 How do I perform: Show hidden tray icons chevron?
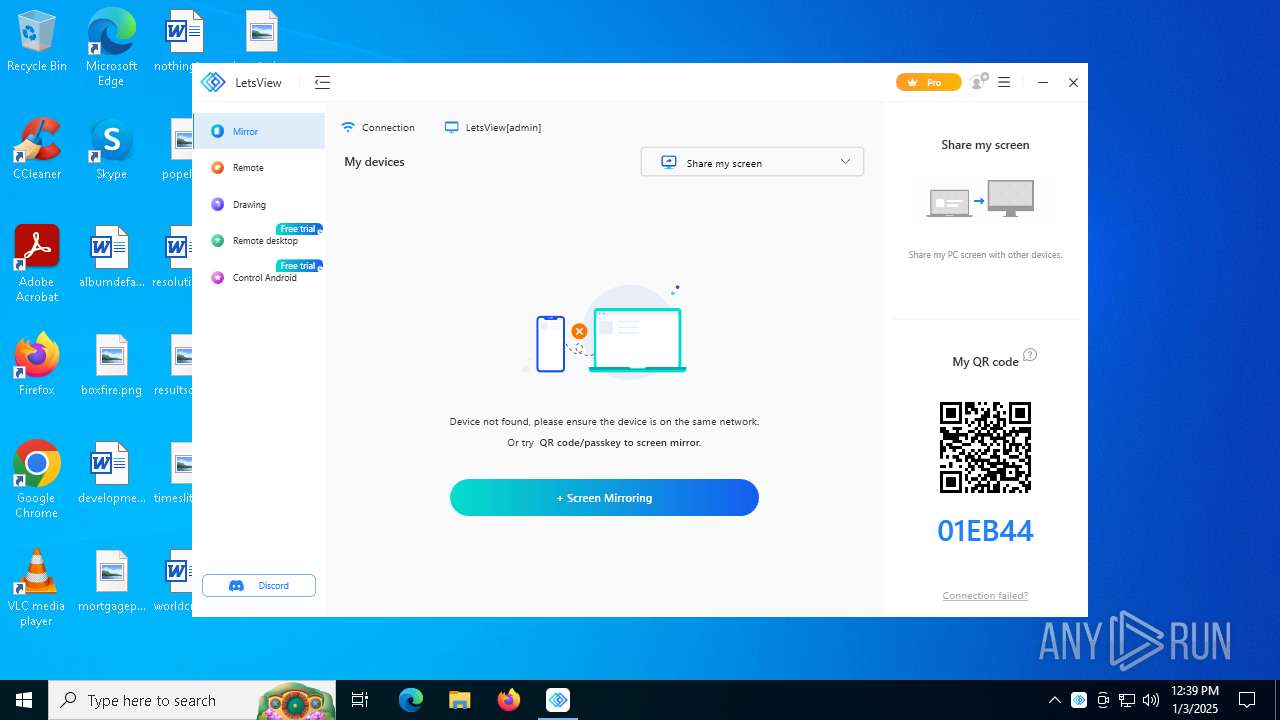[x=1055, y=700]
